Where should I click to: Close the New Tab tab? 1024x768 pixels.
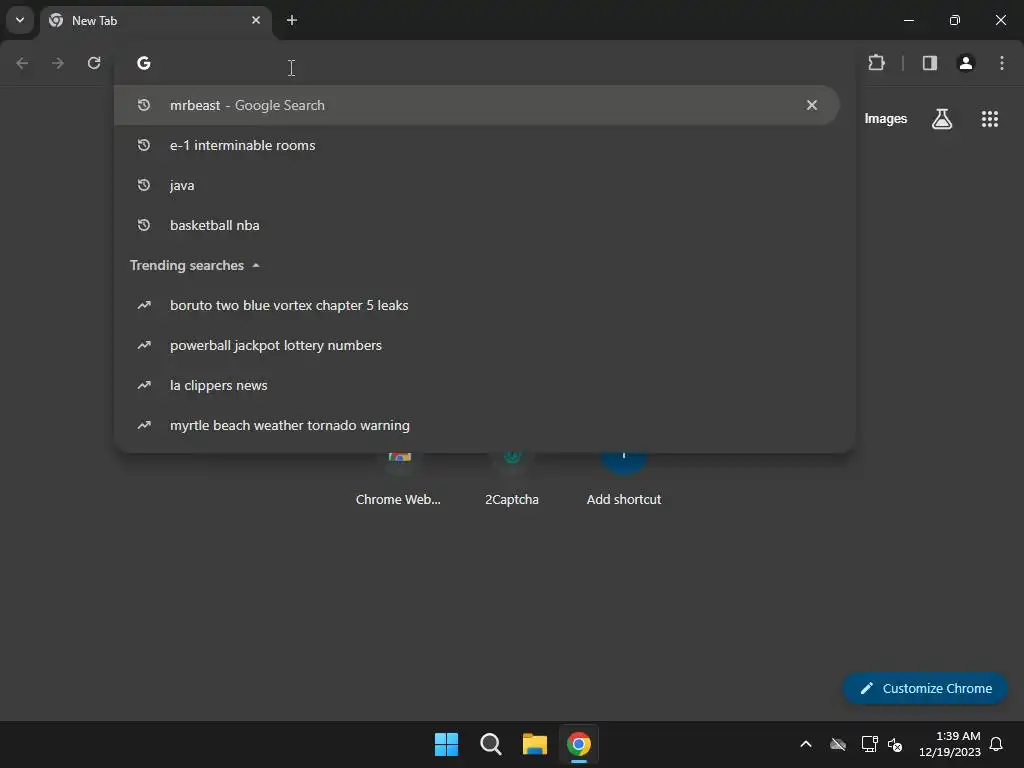[256, 20]
